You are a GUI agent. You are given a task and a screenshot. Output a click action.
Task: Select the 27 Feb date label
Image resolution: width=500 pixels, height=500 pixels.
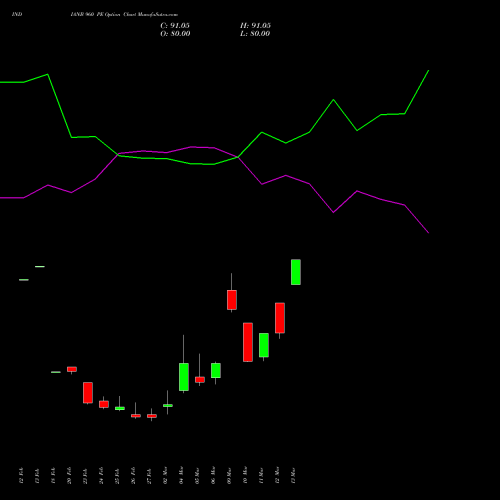pos(149,476)
